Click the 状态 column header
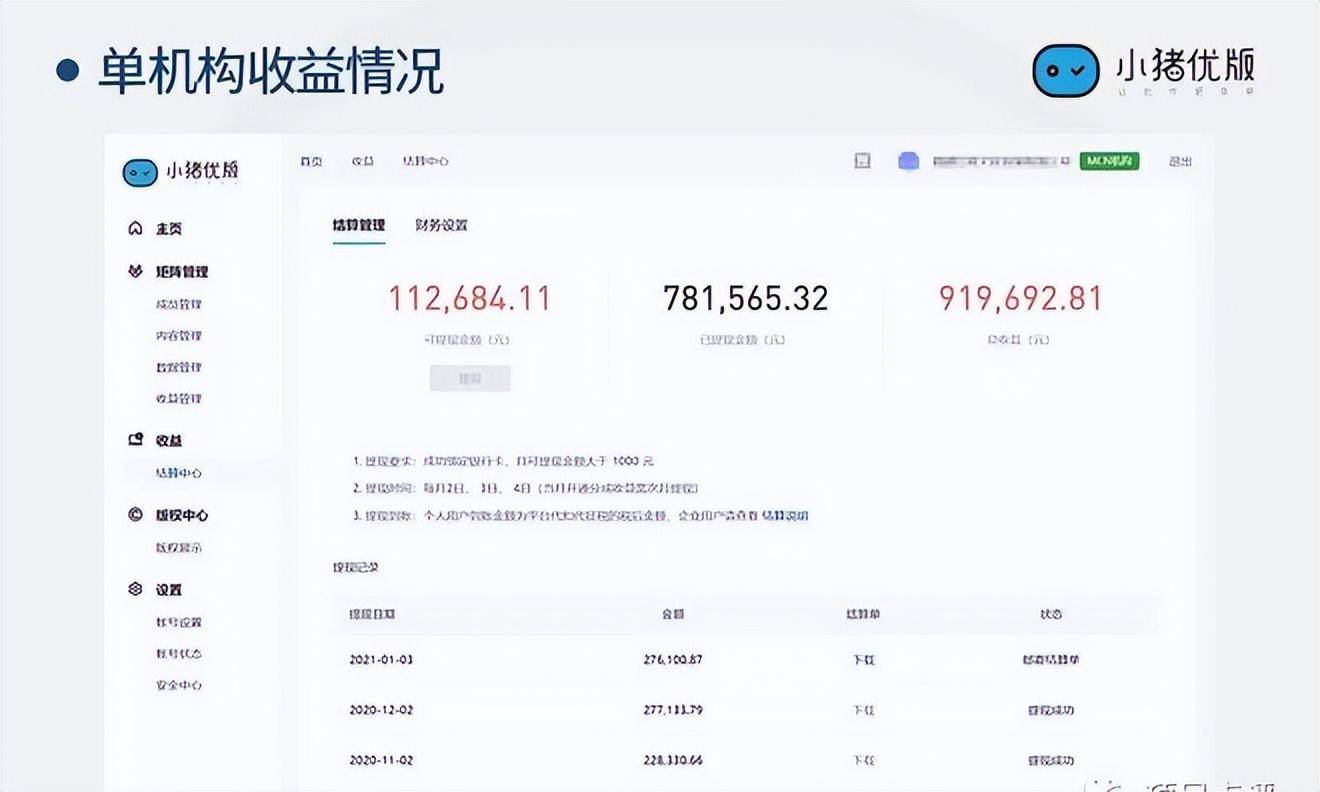 pos(1050,614)
